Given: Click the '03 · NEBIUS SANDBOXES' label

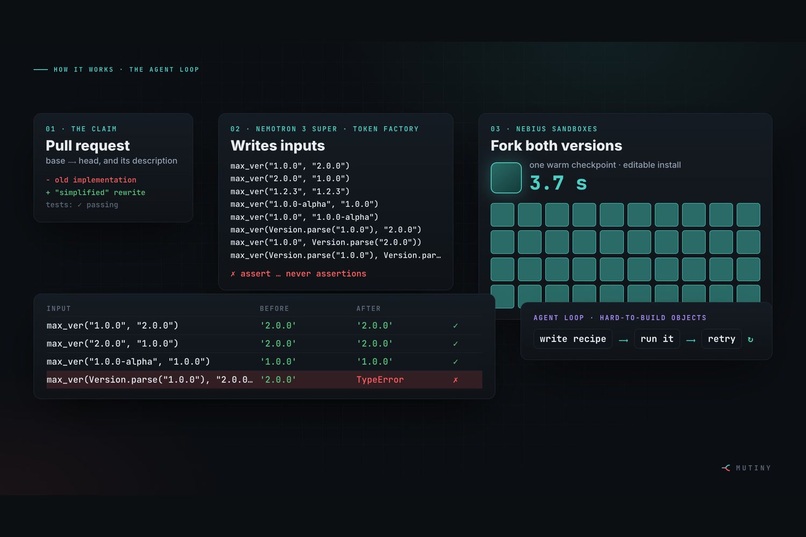Looking at the screenshot, I should pos(544,129).
